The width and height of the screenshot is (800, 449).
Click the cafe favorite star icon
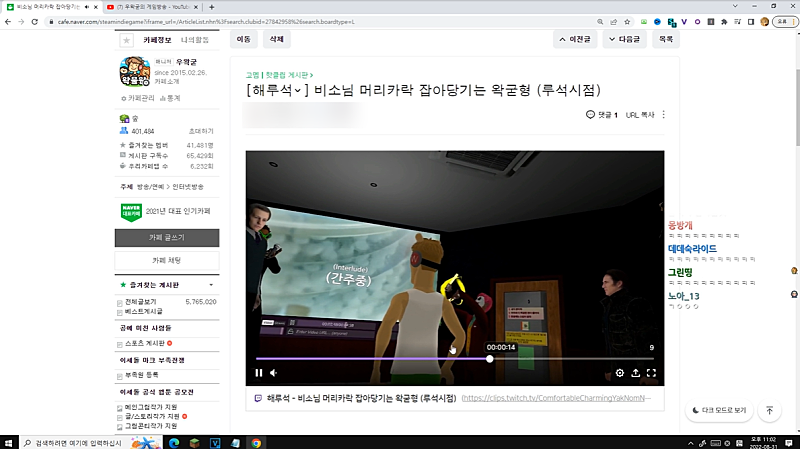(x=126, y=41)
